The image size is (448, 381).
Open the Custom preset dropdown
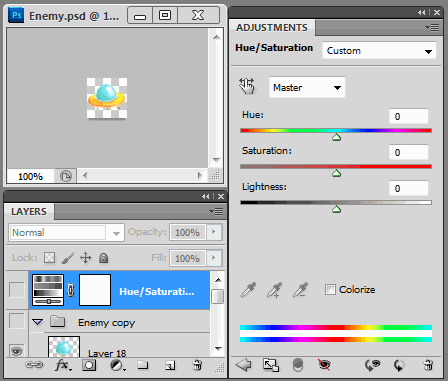(x=379, y=51)
